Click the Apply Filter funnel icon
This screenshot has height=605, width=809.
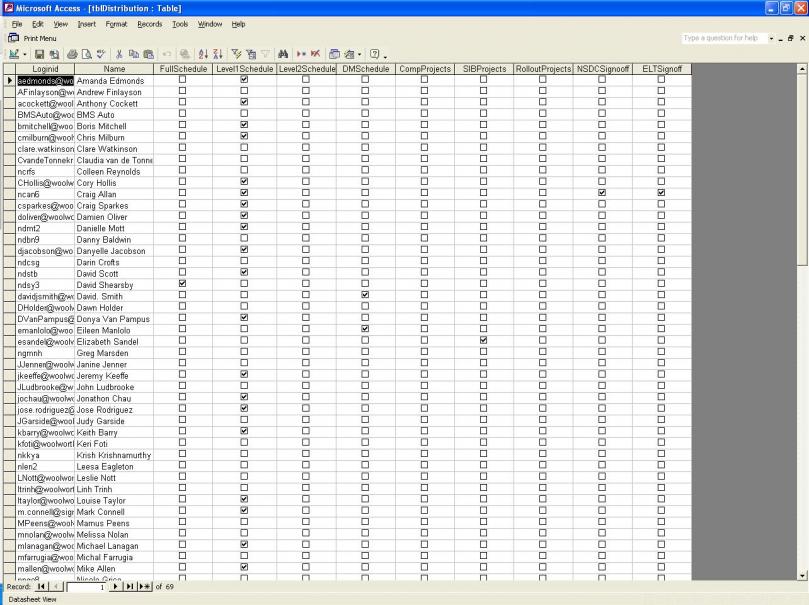coord(265,54)
